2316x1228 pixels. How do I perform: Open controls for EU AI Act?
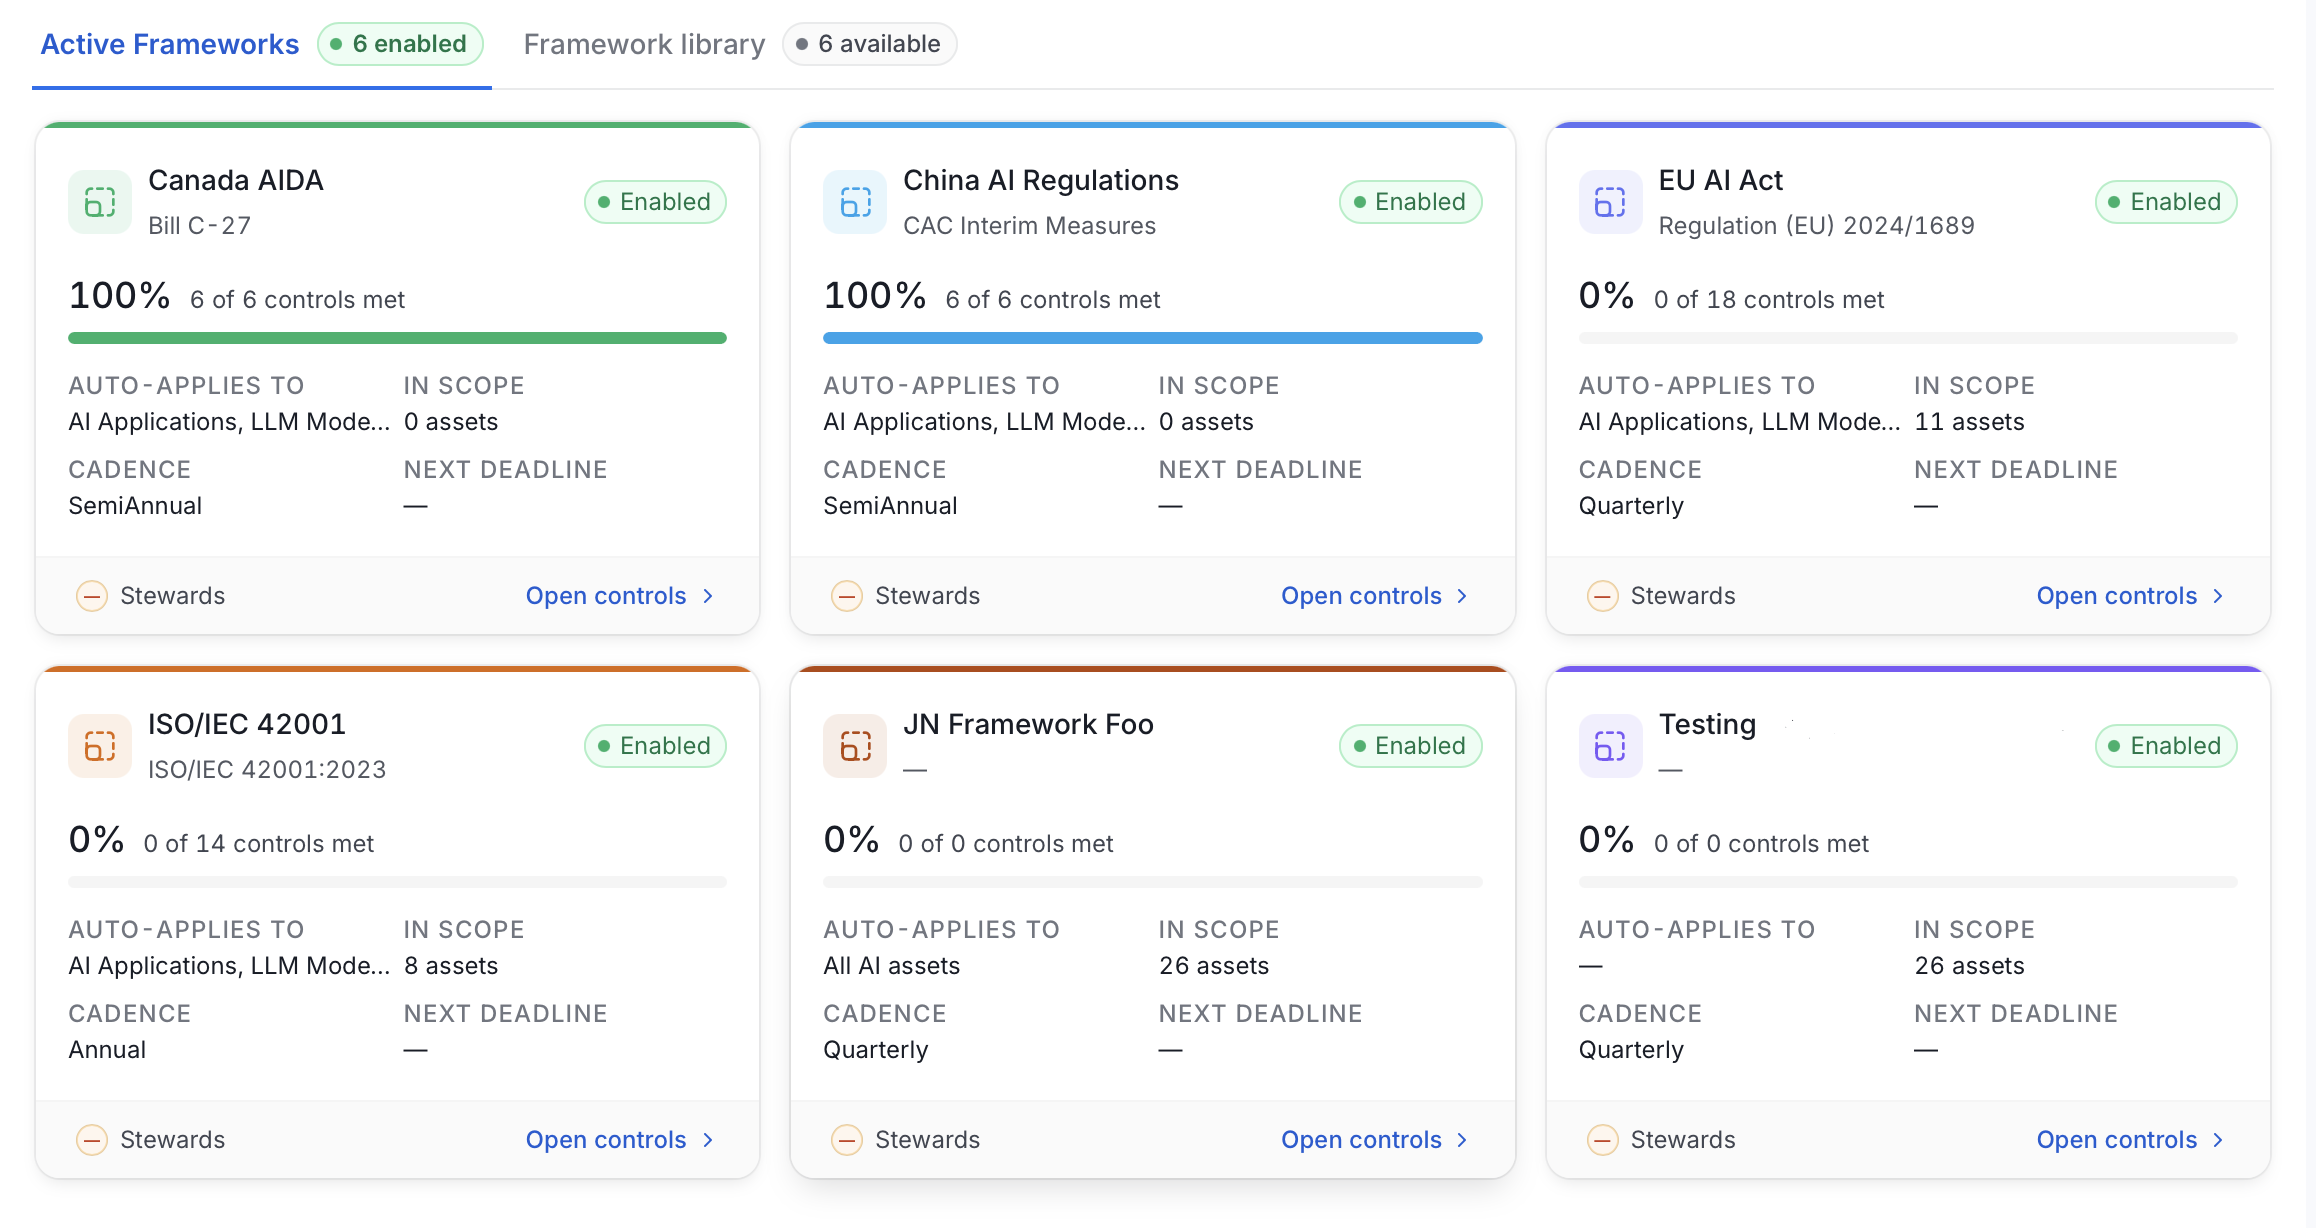pos(2131,596)
